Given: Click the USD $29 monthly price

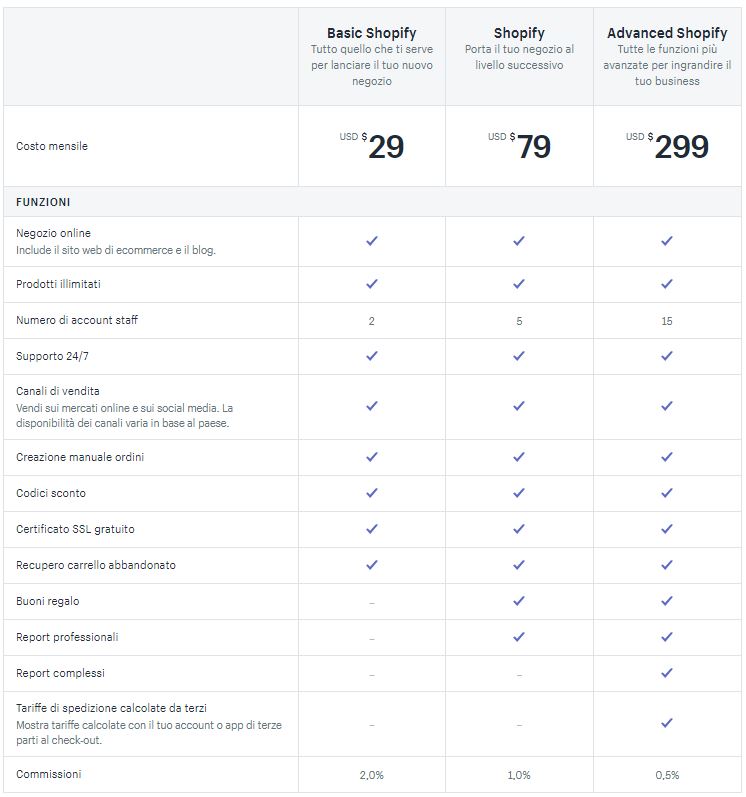Looking at the screenshot, I should pos(371,146).
